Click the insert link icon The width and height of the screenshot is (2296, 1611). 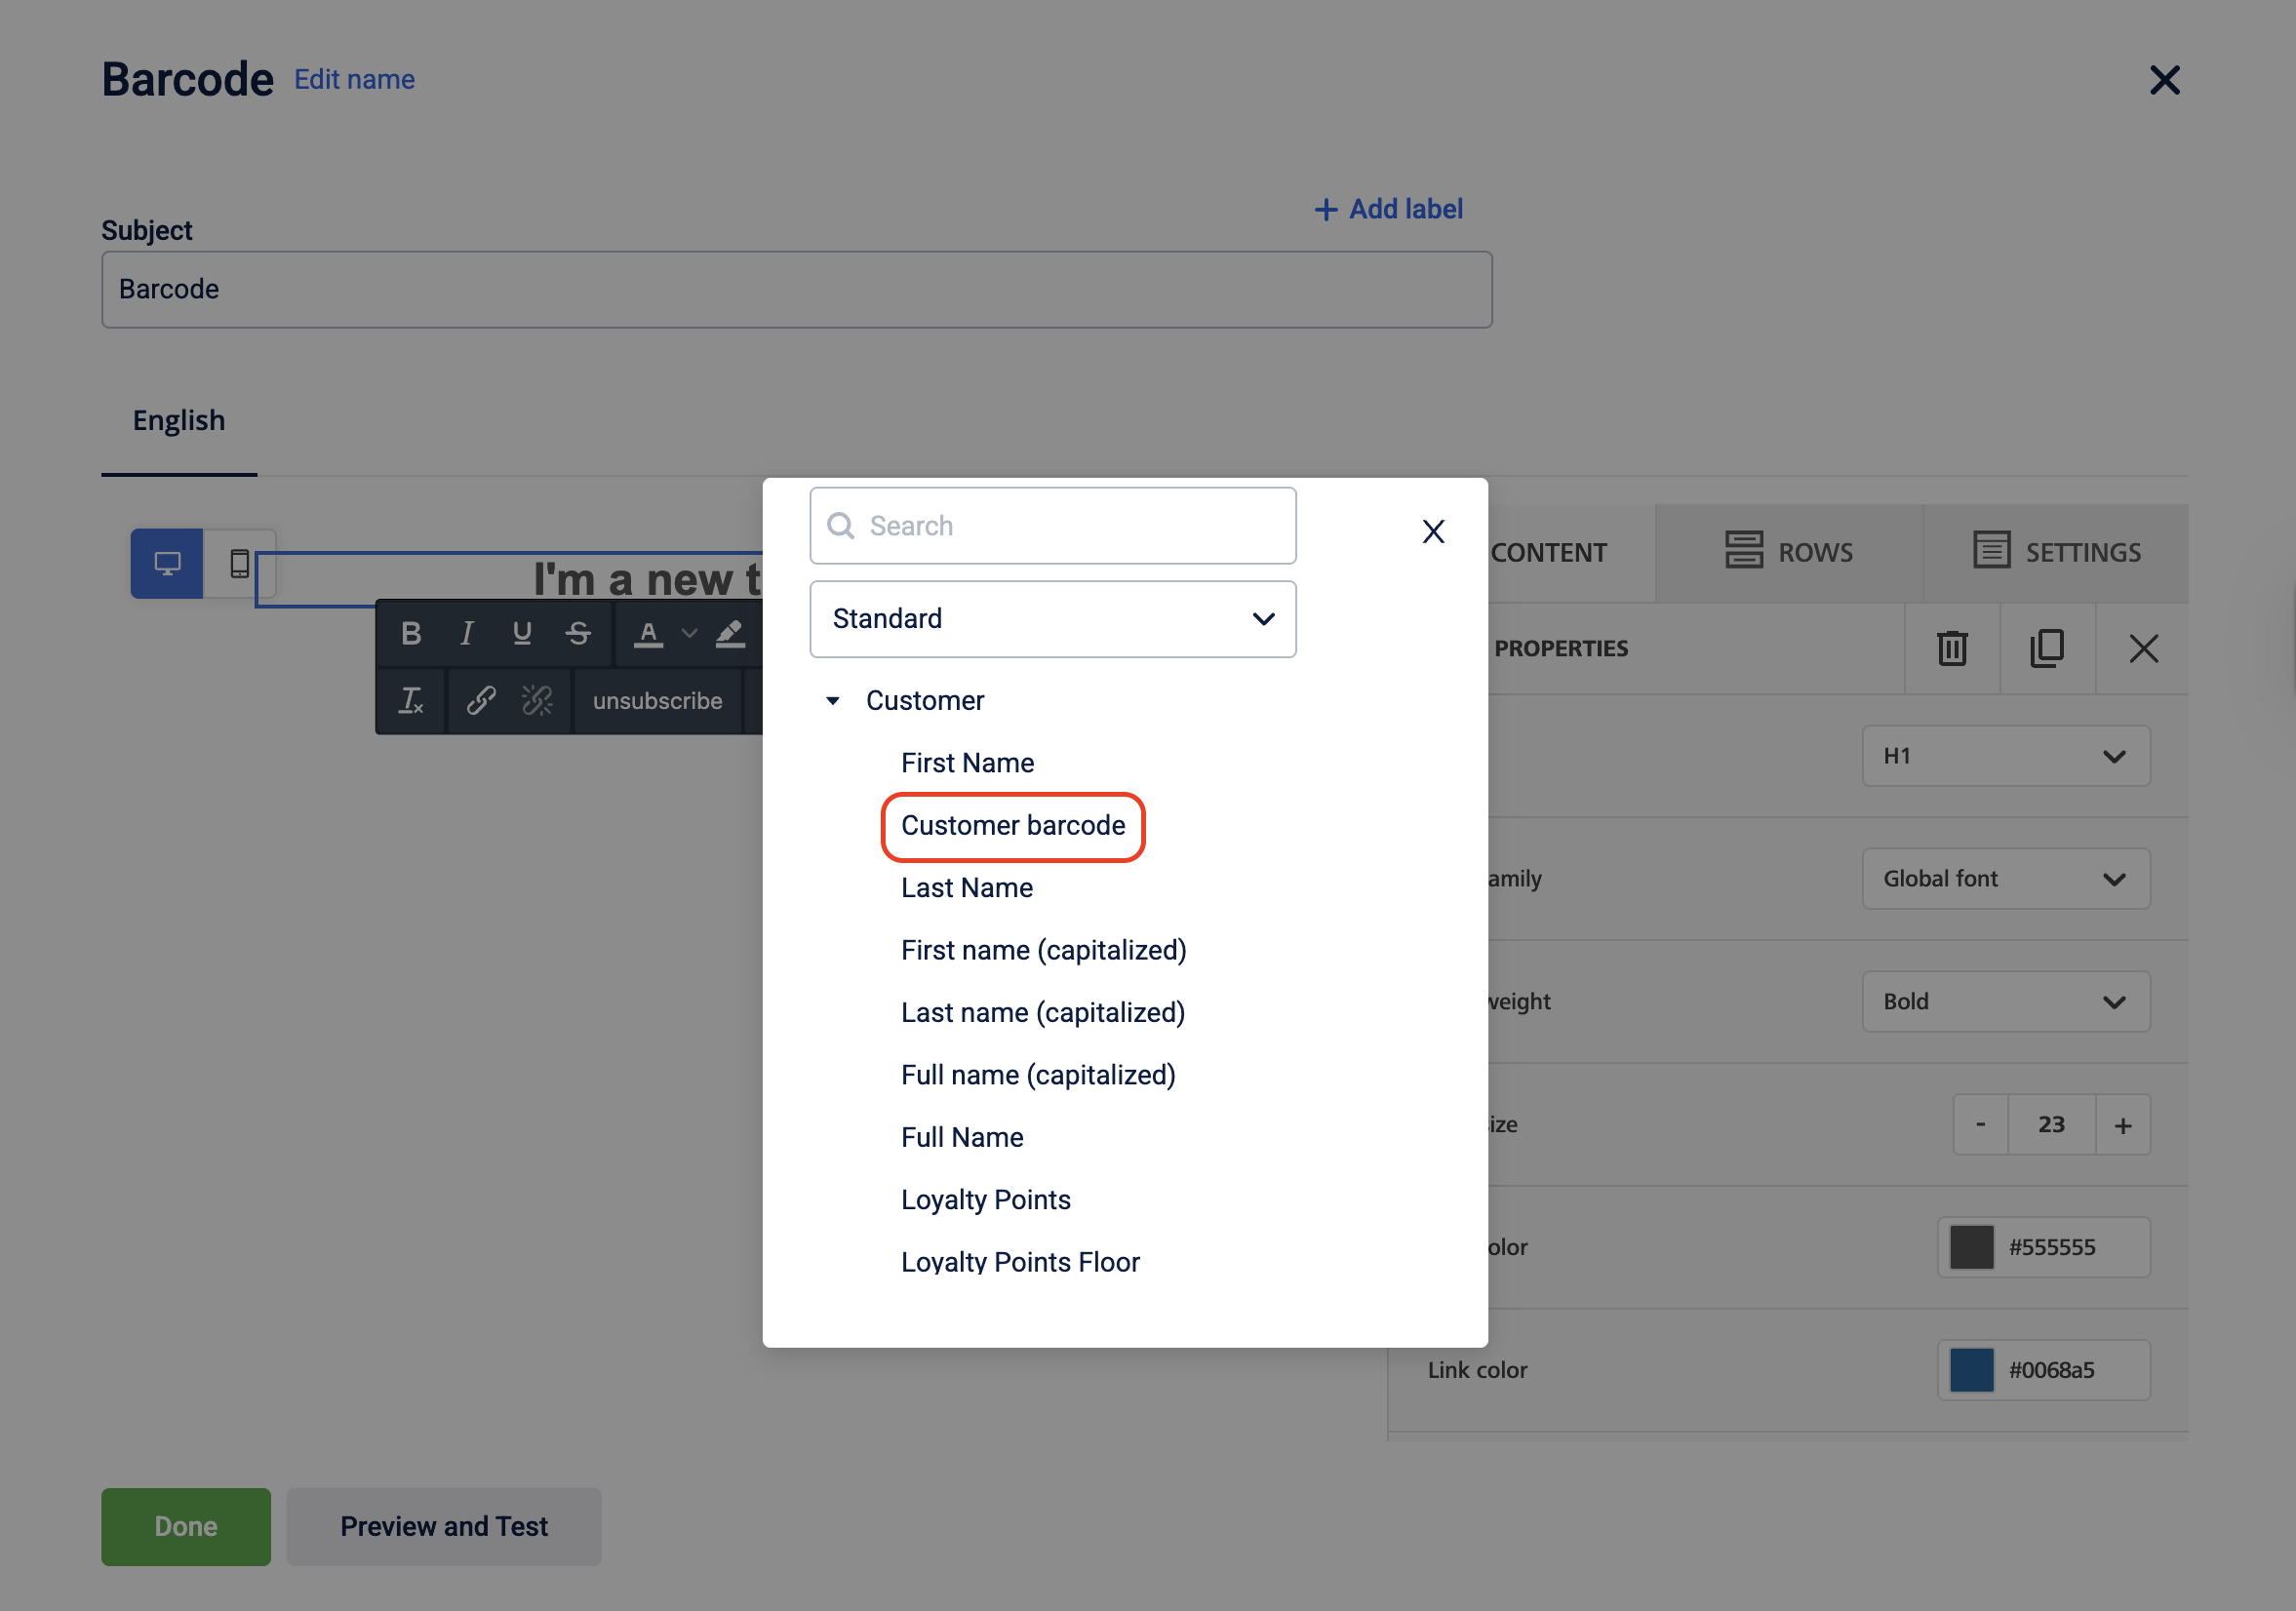point(481,701)
